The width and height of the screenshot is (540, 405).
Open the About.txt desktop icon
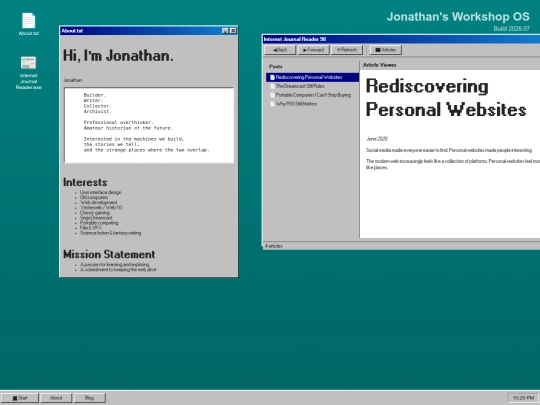[x=29, y=24]
